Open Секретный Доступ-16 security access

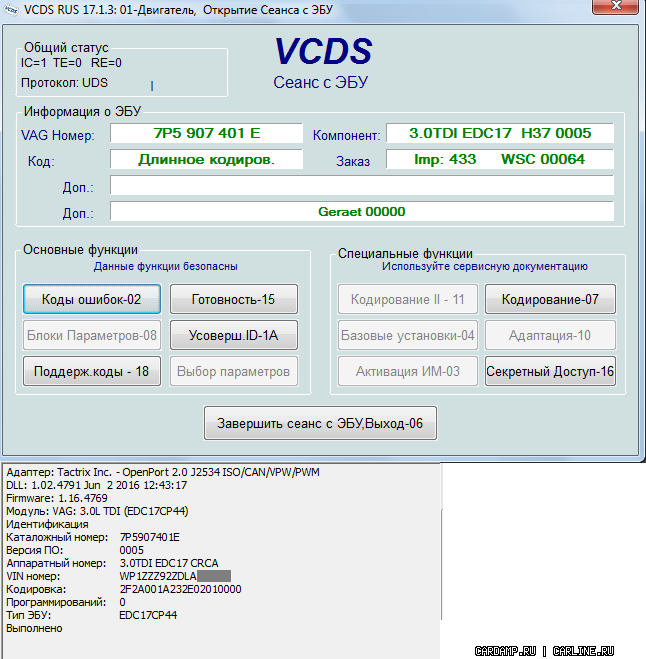tap(550, 371)
